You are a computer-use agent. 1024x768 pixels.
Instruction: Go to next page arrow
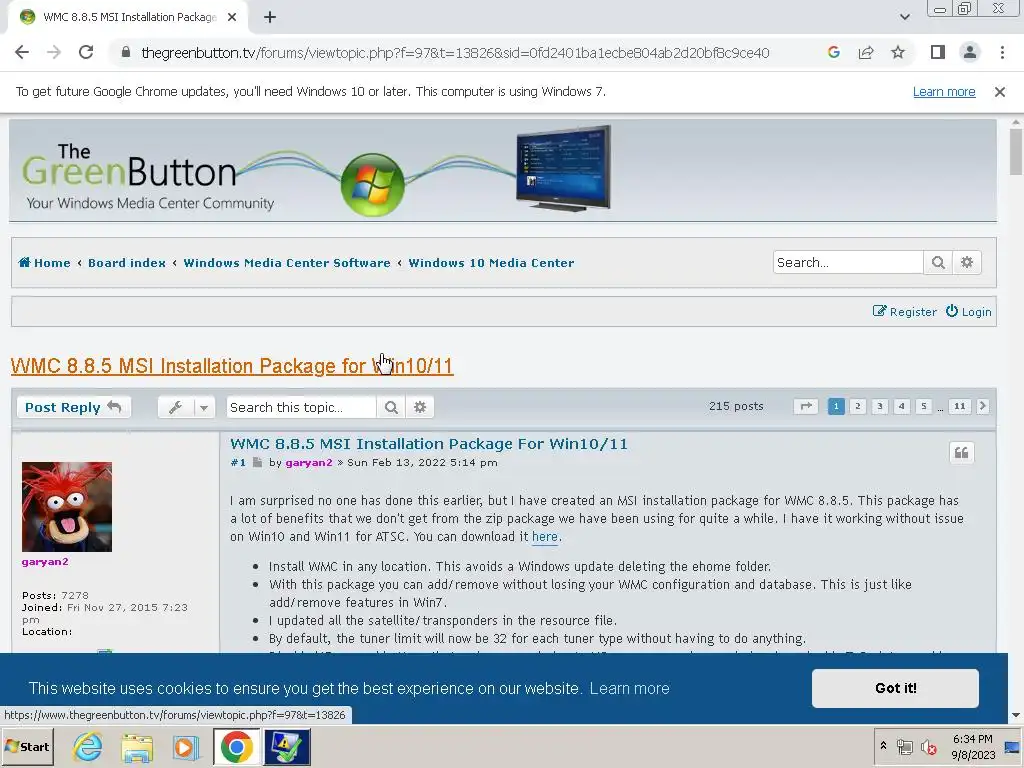pos(982,406)
